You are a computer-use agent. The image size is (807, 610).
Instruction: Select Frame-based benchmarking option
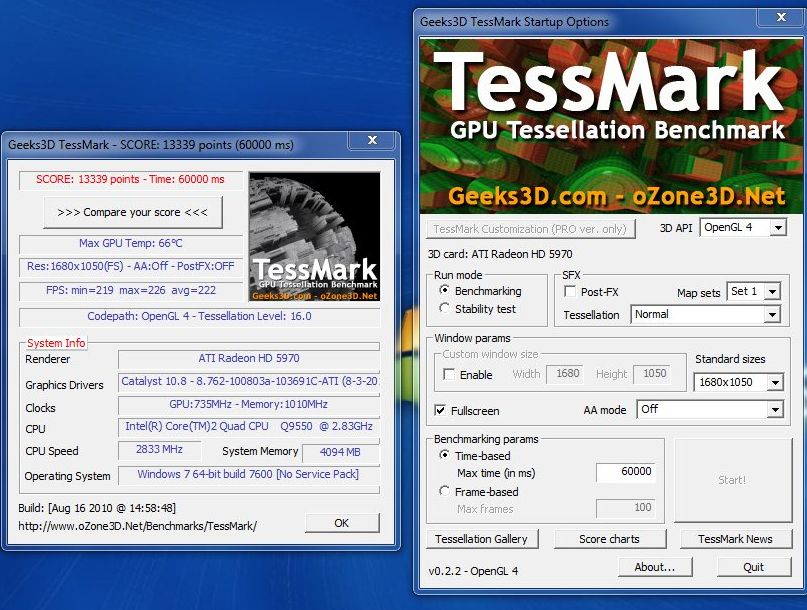pyautogui.click(x=444, y=491)
